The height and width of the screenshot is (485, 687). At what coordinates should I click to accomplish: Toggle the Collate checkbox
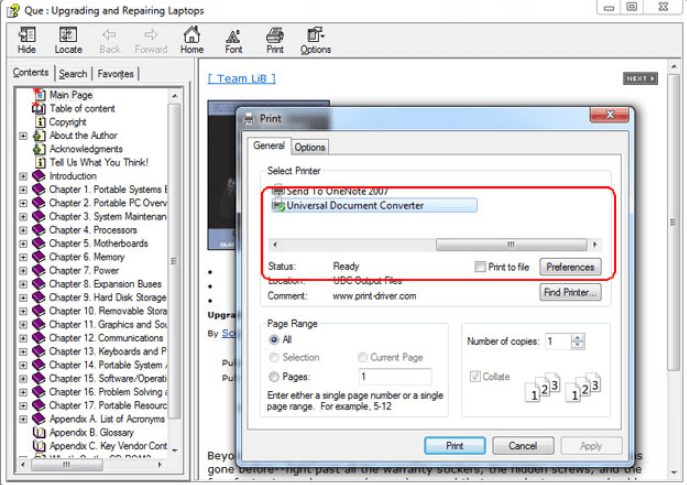click(x=475, y=376)
